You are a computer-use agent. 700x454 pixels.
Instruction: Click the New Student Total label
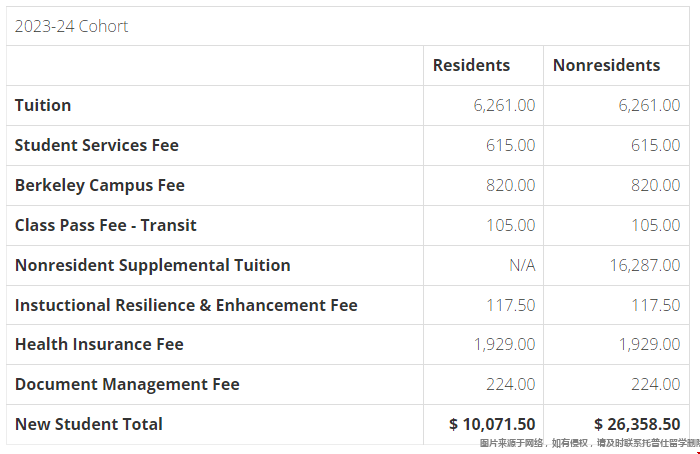tap(88, 424)
